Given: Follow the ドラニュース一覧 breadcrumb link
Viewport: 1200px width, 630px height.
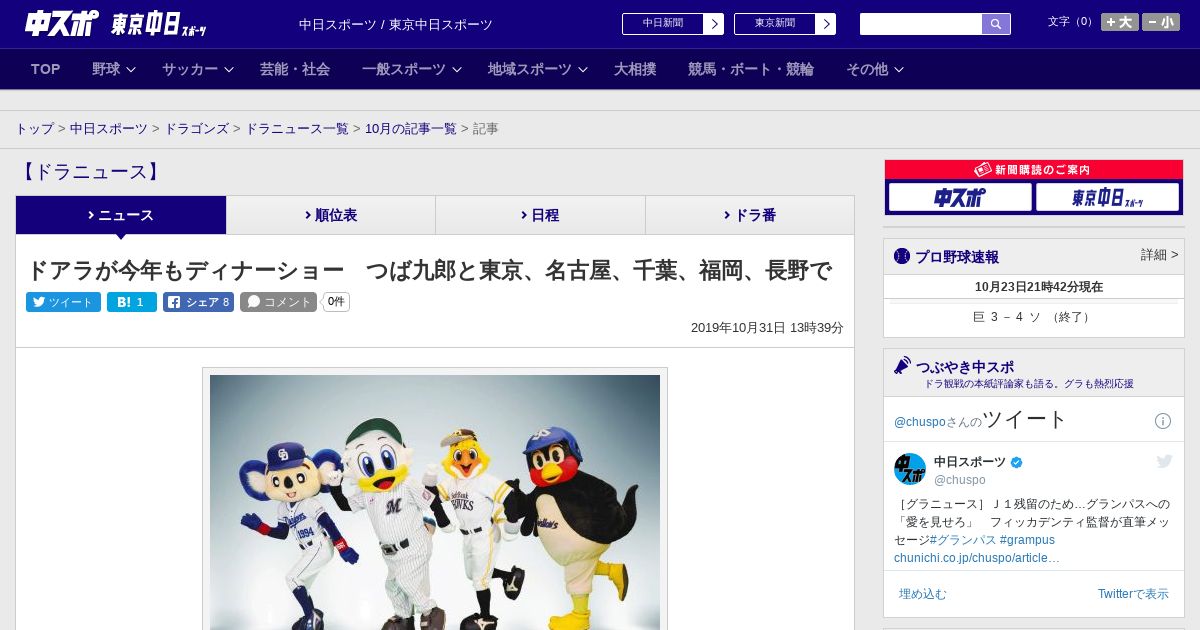Looking at the screenshot, I should (297, 129).
